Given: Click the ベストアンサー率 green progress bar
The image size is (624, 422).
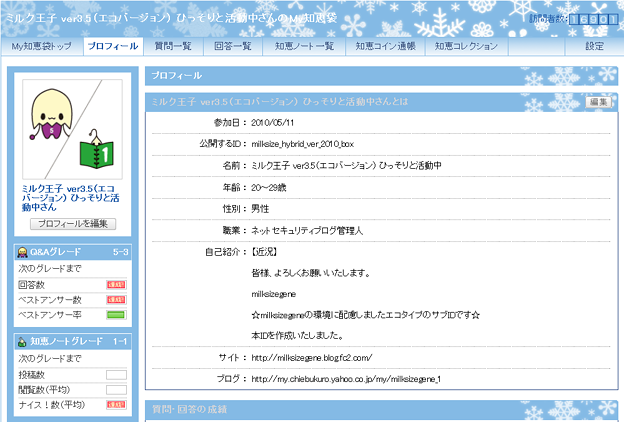Looking at the screenshot, I should [x=116, y=315].
